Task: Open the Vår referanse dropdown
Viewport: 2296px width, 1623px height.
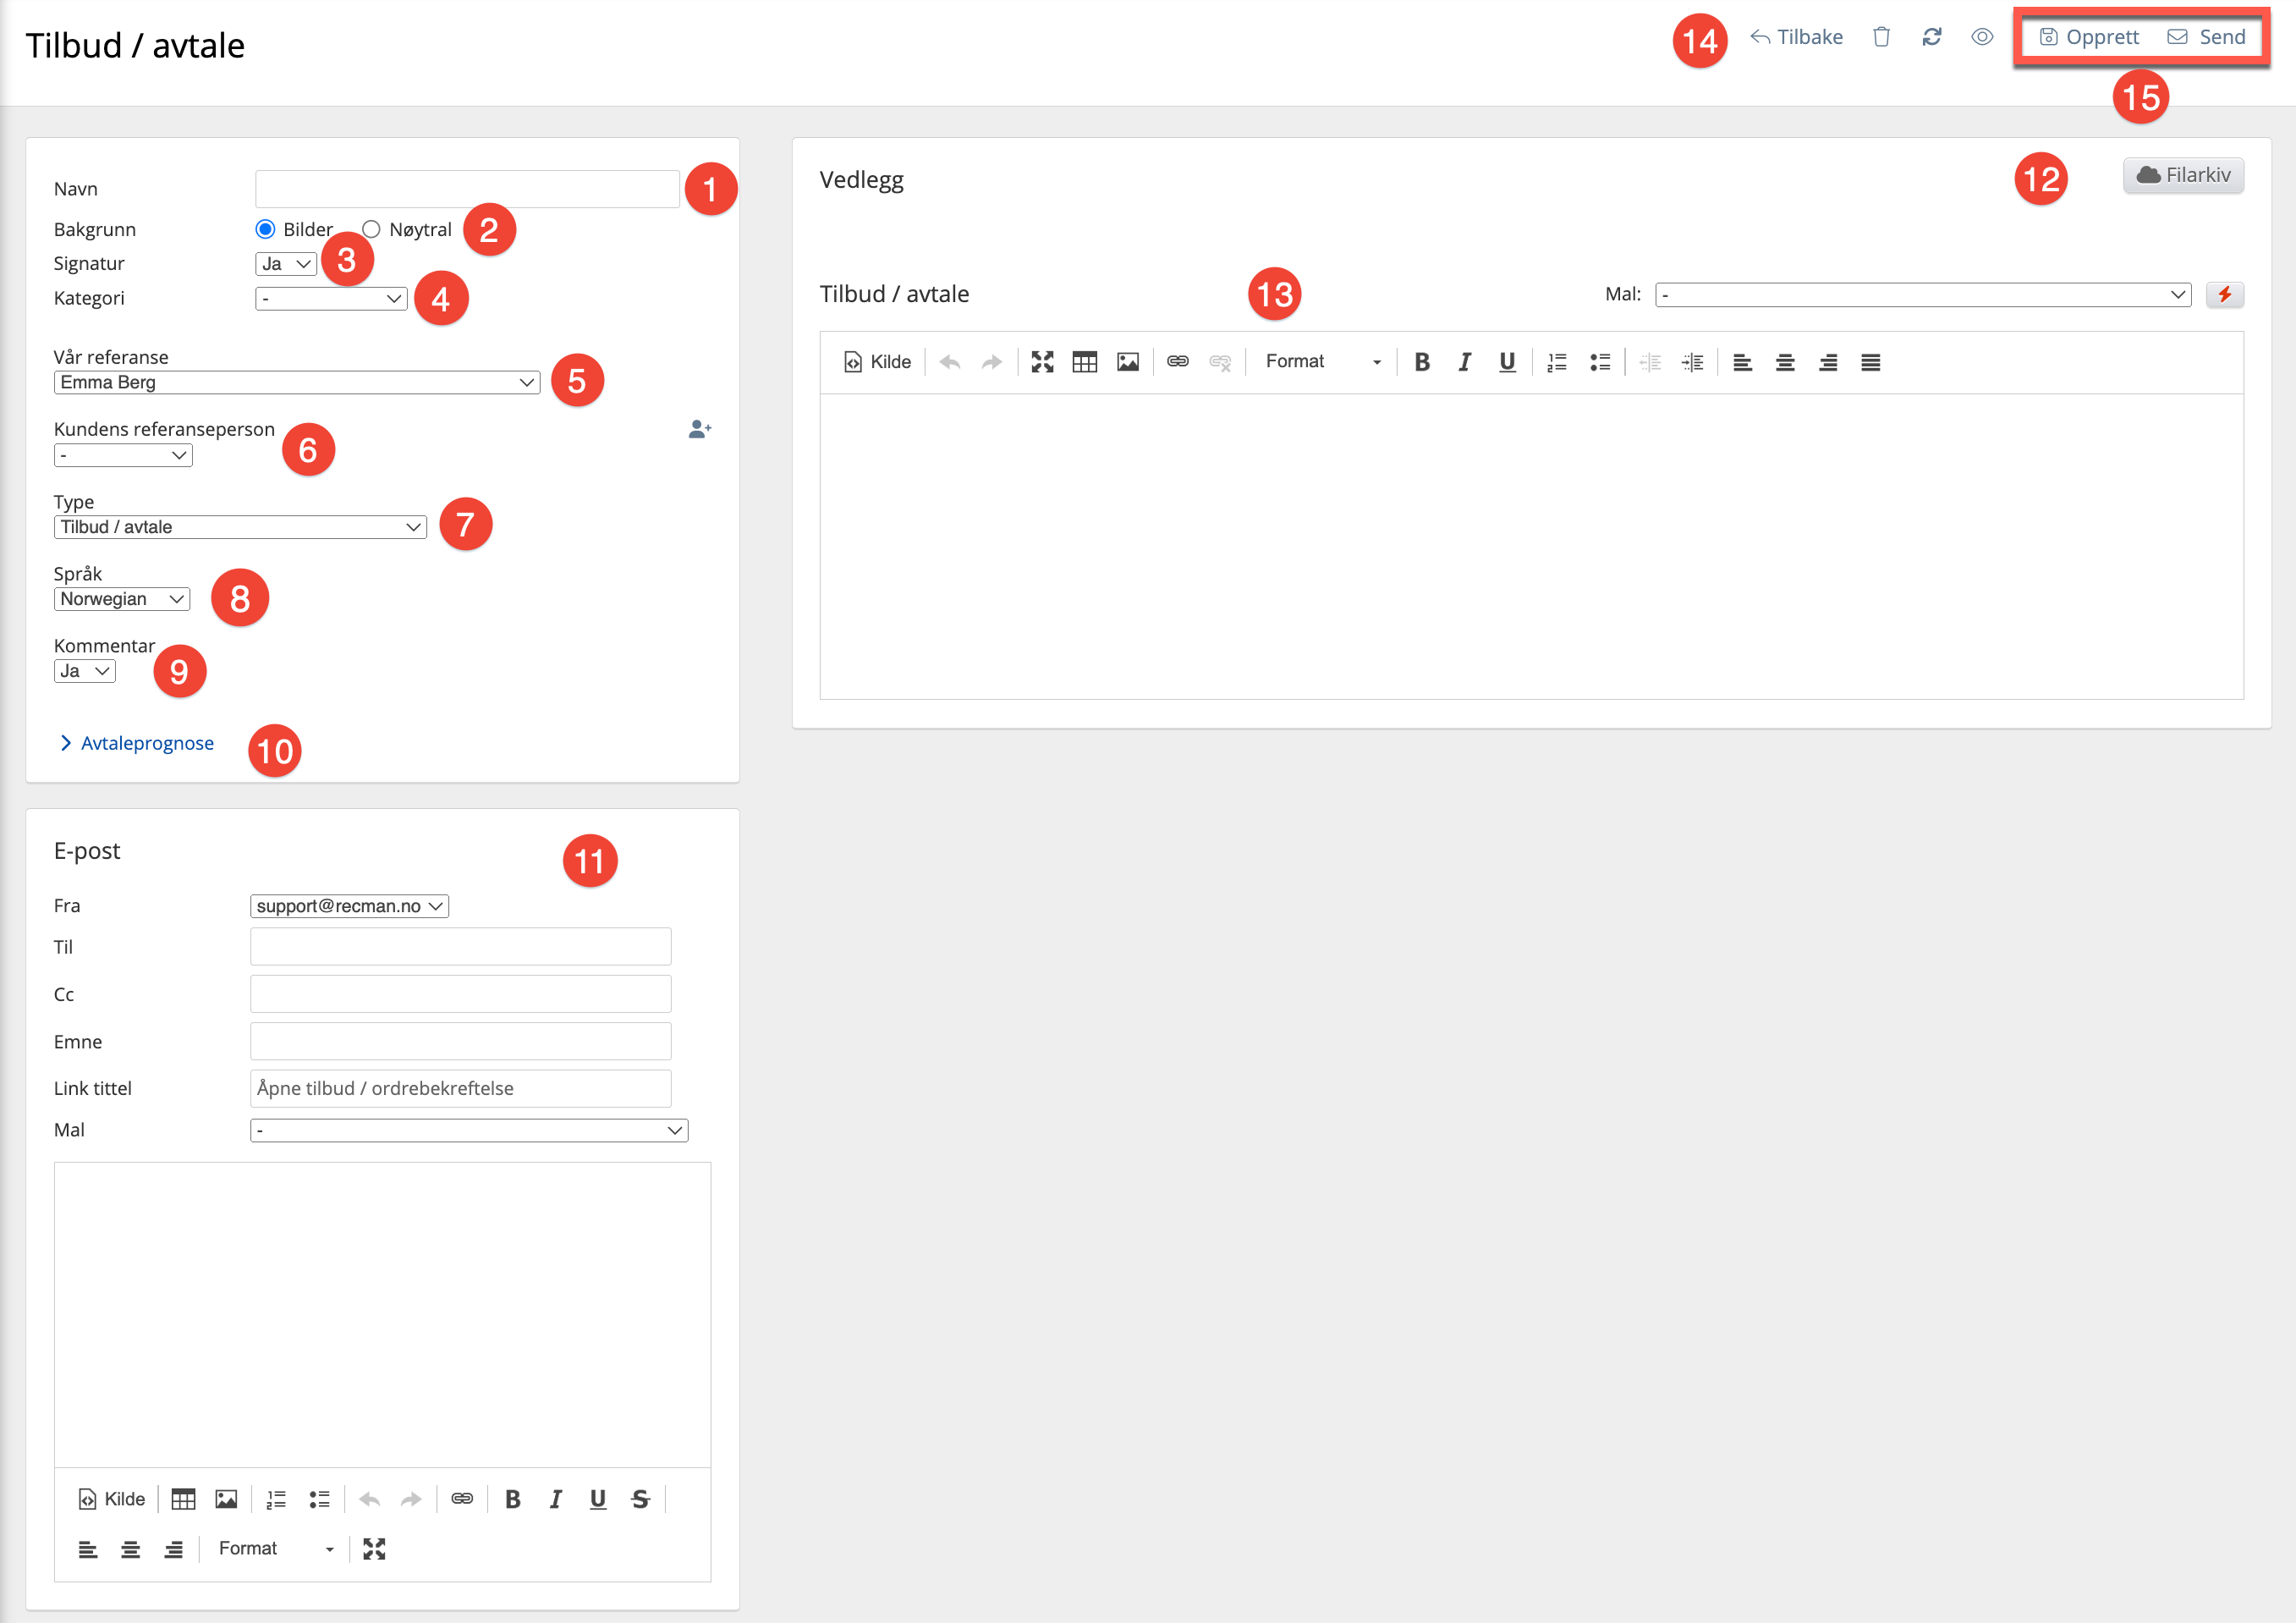Action: click(296, 382)
